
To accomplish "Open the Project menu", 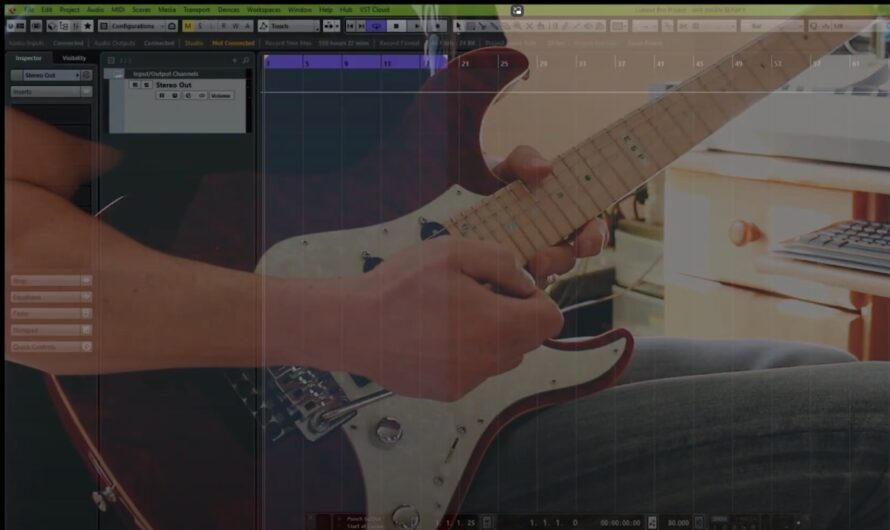I will point(69,10).
